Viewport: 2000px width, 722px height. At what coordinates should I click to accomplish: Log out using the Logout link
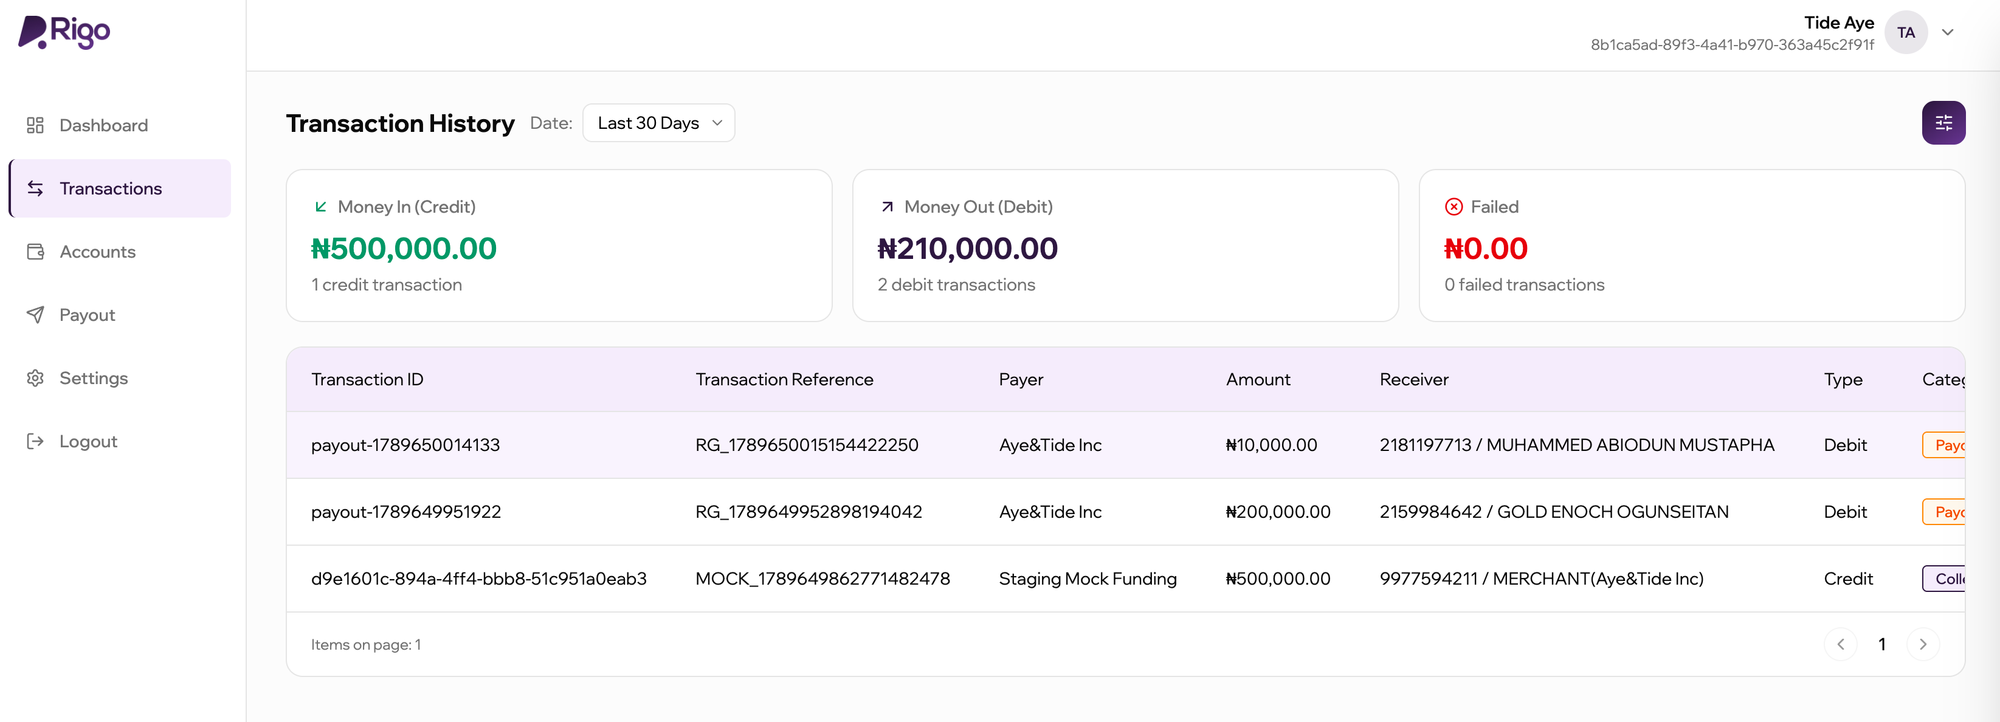(119, 441)
